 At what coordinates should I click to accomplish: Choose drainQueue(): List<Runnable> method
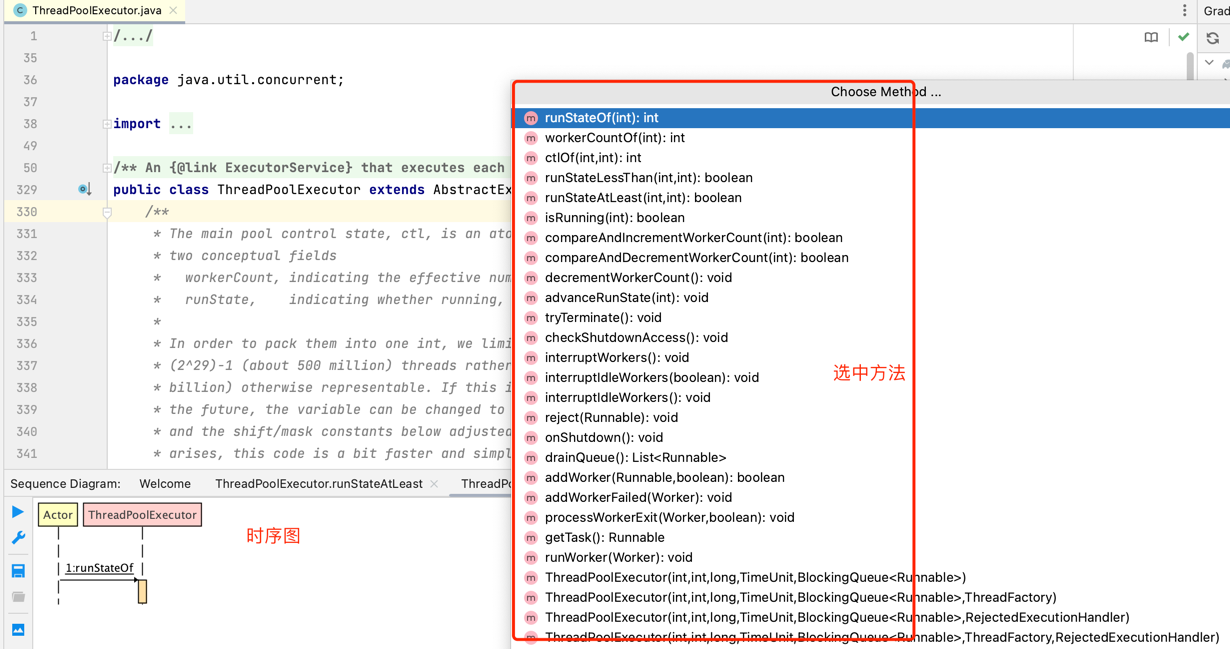pos(871,458)
